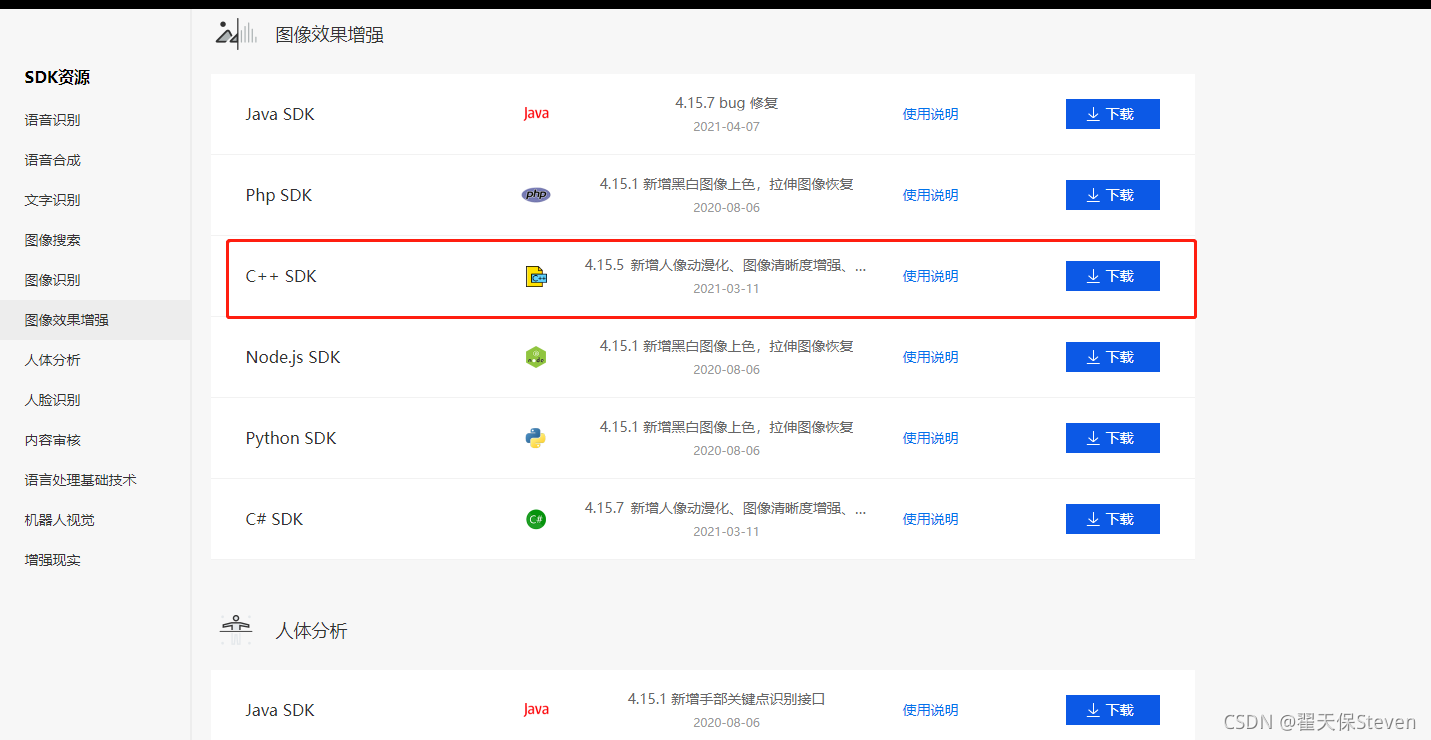The height and width of the screenshot is (740, 1431).
Task: Click the C# green circle icon
Action: pos(536,519)
